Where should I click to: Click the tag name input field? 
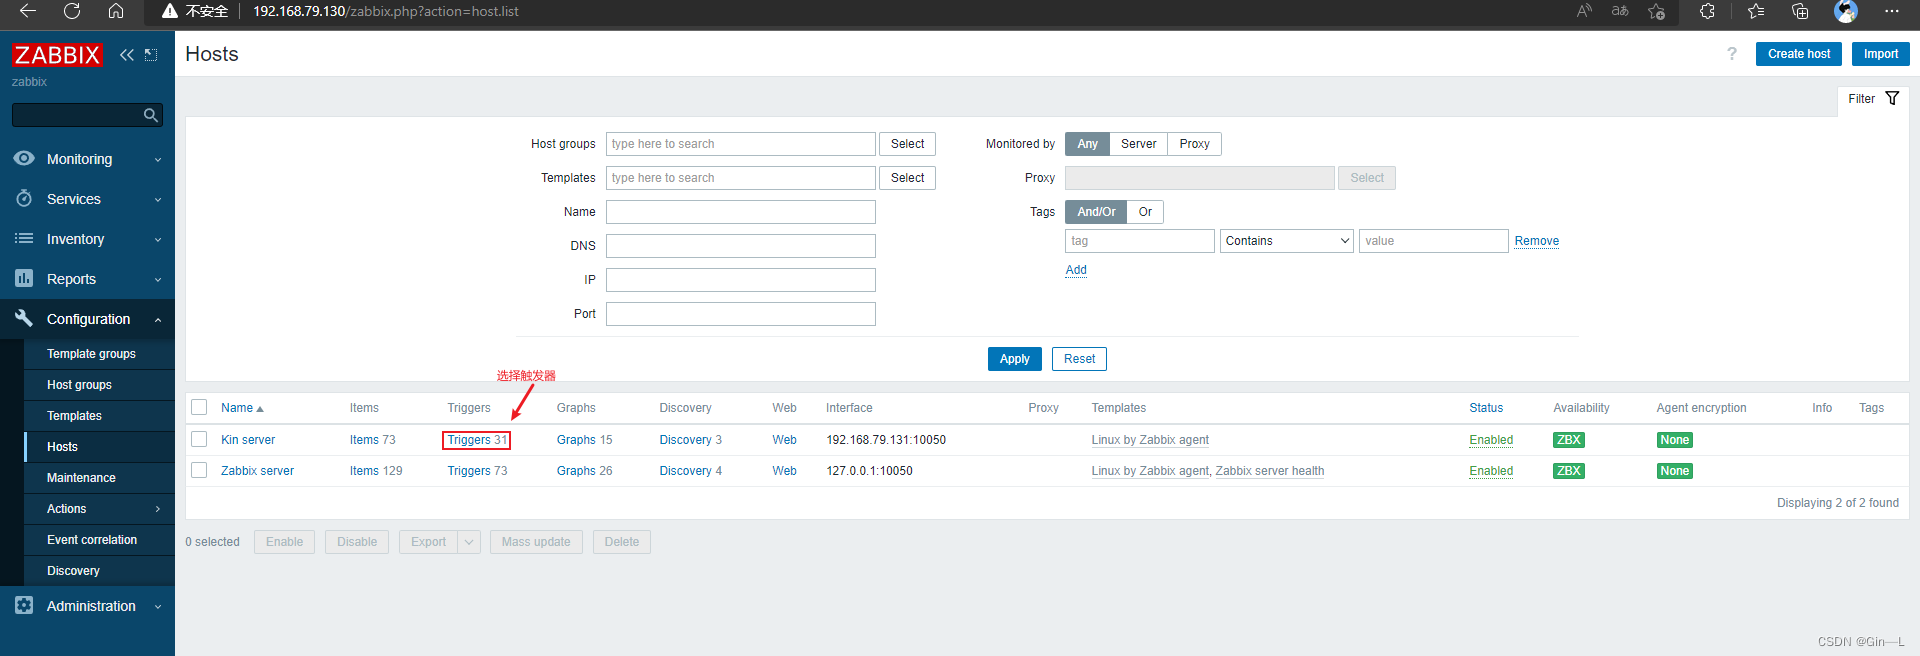pyautogui.click(x=1140, y=241)
